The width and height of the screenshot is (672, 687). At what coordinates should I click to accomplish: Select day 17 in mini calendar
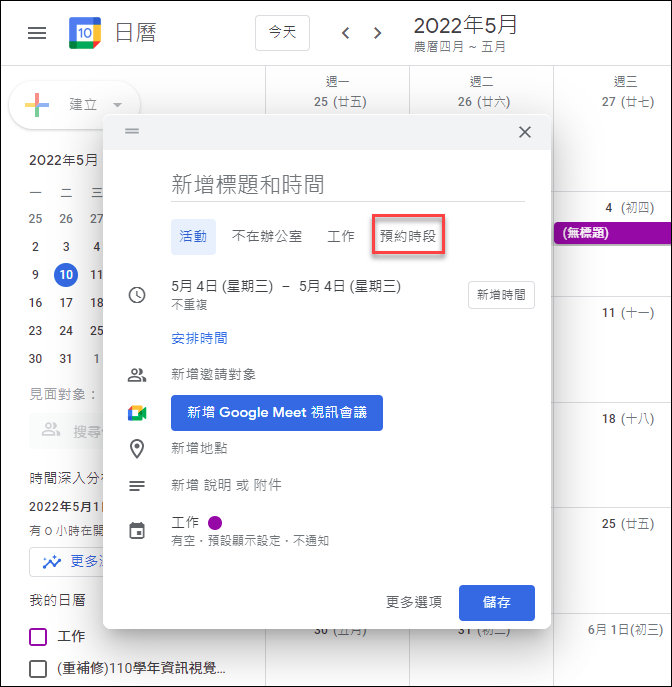pyautogui.click(x=66, y=303)
